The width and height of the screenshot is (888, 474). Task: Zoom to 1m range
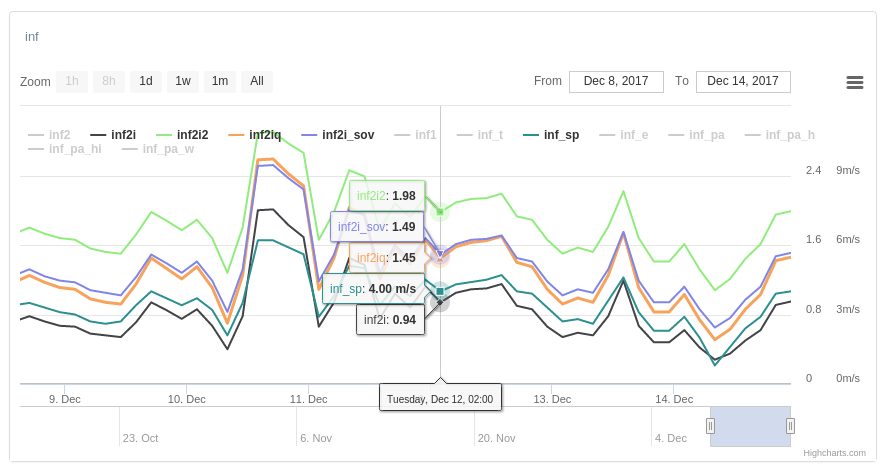click(x=220, y=82)
